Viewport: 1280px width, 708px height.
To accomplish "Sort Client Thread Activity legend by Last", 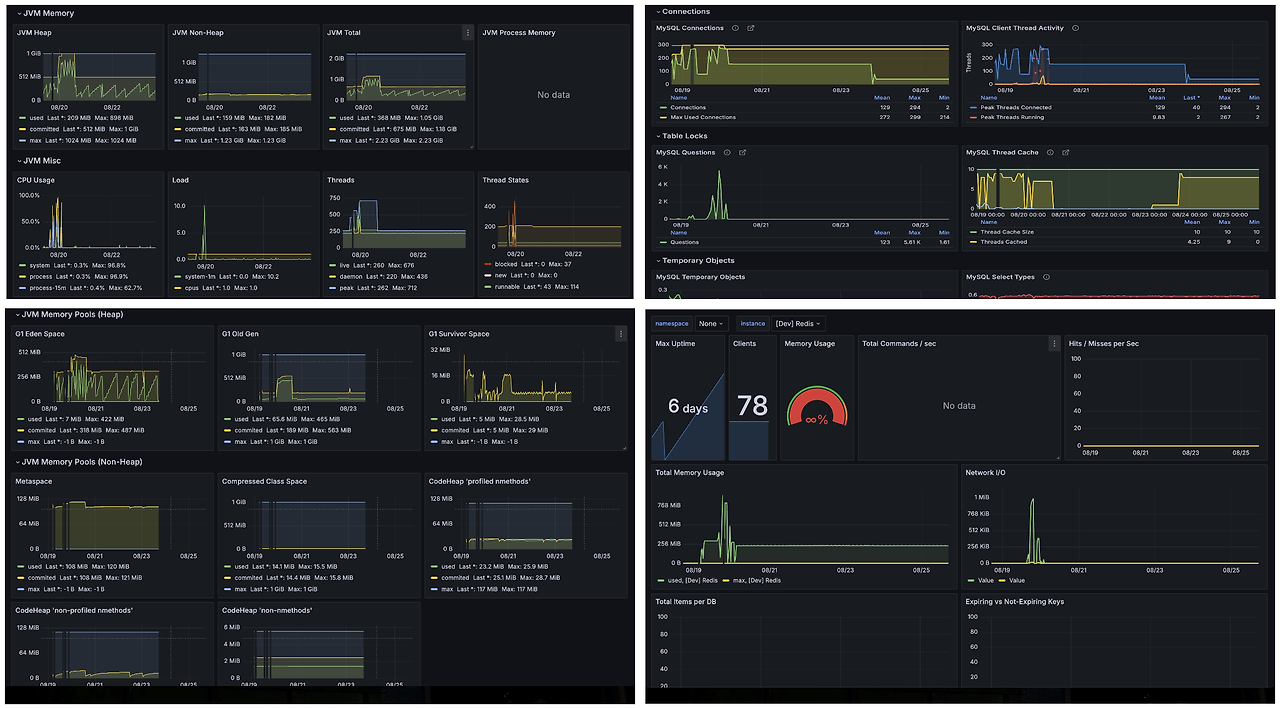I will [1192, 98].
